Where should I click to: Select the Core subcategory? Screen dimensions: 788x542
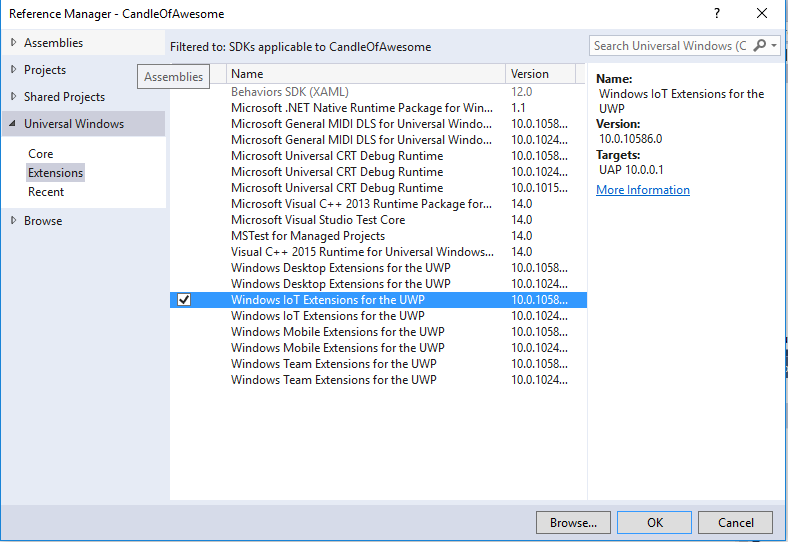tap(41, 154)
